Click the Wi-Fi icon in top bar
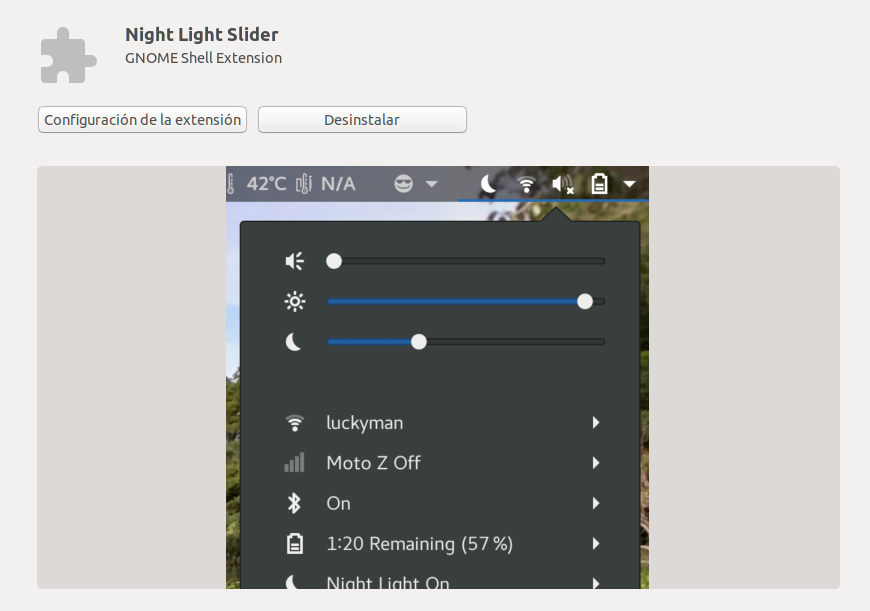Image resolution: width=870 pixels, height=611 pixels. [526, 184]
